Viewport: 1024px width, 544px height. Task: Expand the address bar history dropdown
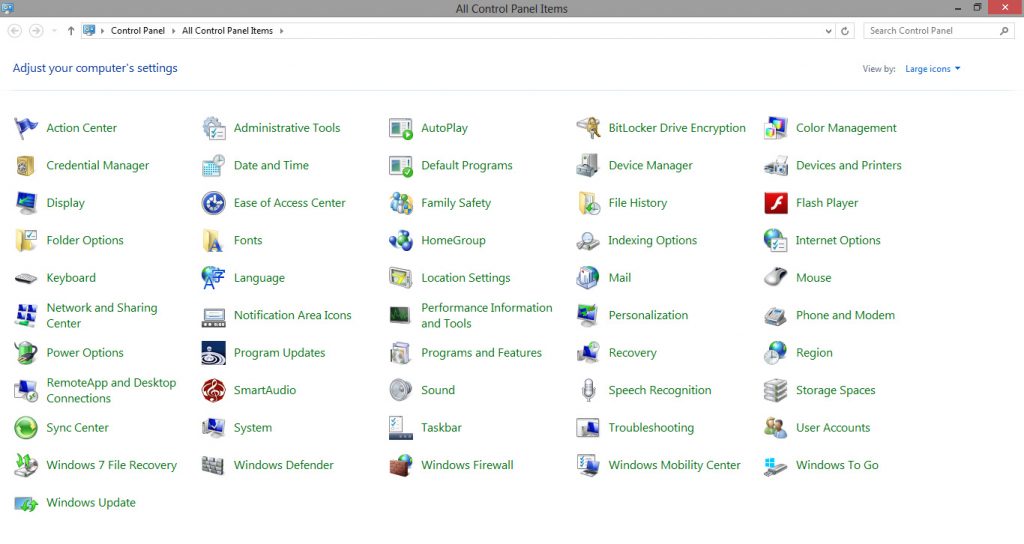coord(828,31)
